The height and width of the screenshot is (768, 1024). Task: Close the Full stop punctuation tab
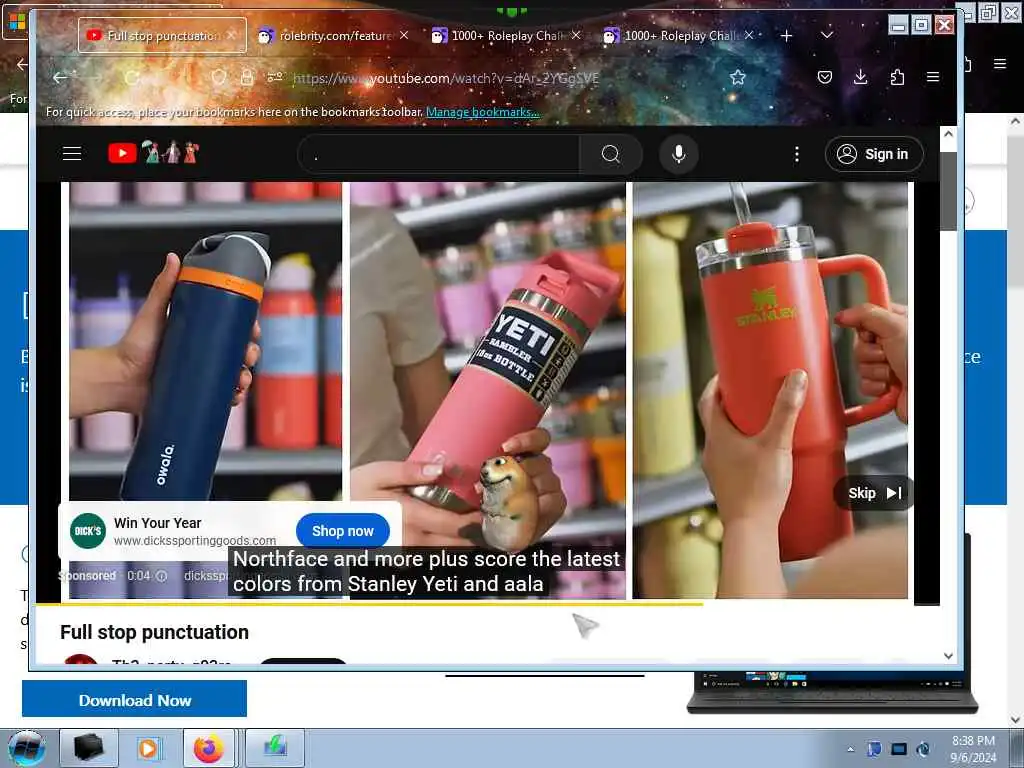(x=231, y=35)
